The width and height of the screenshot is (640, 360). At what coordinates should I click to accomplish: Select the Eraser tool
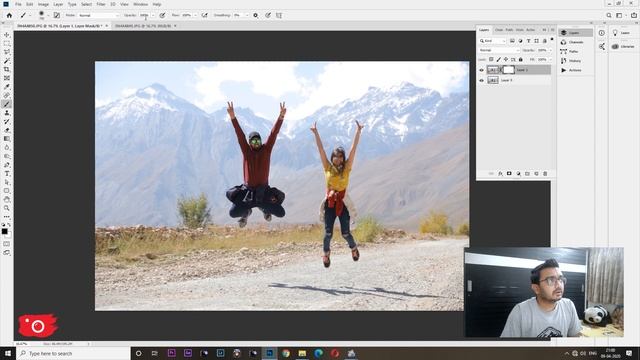tap(7, 130)
